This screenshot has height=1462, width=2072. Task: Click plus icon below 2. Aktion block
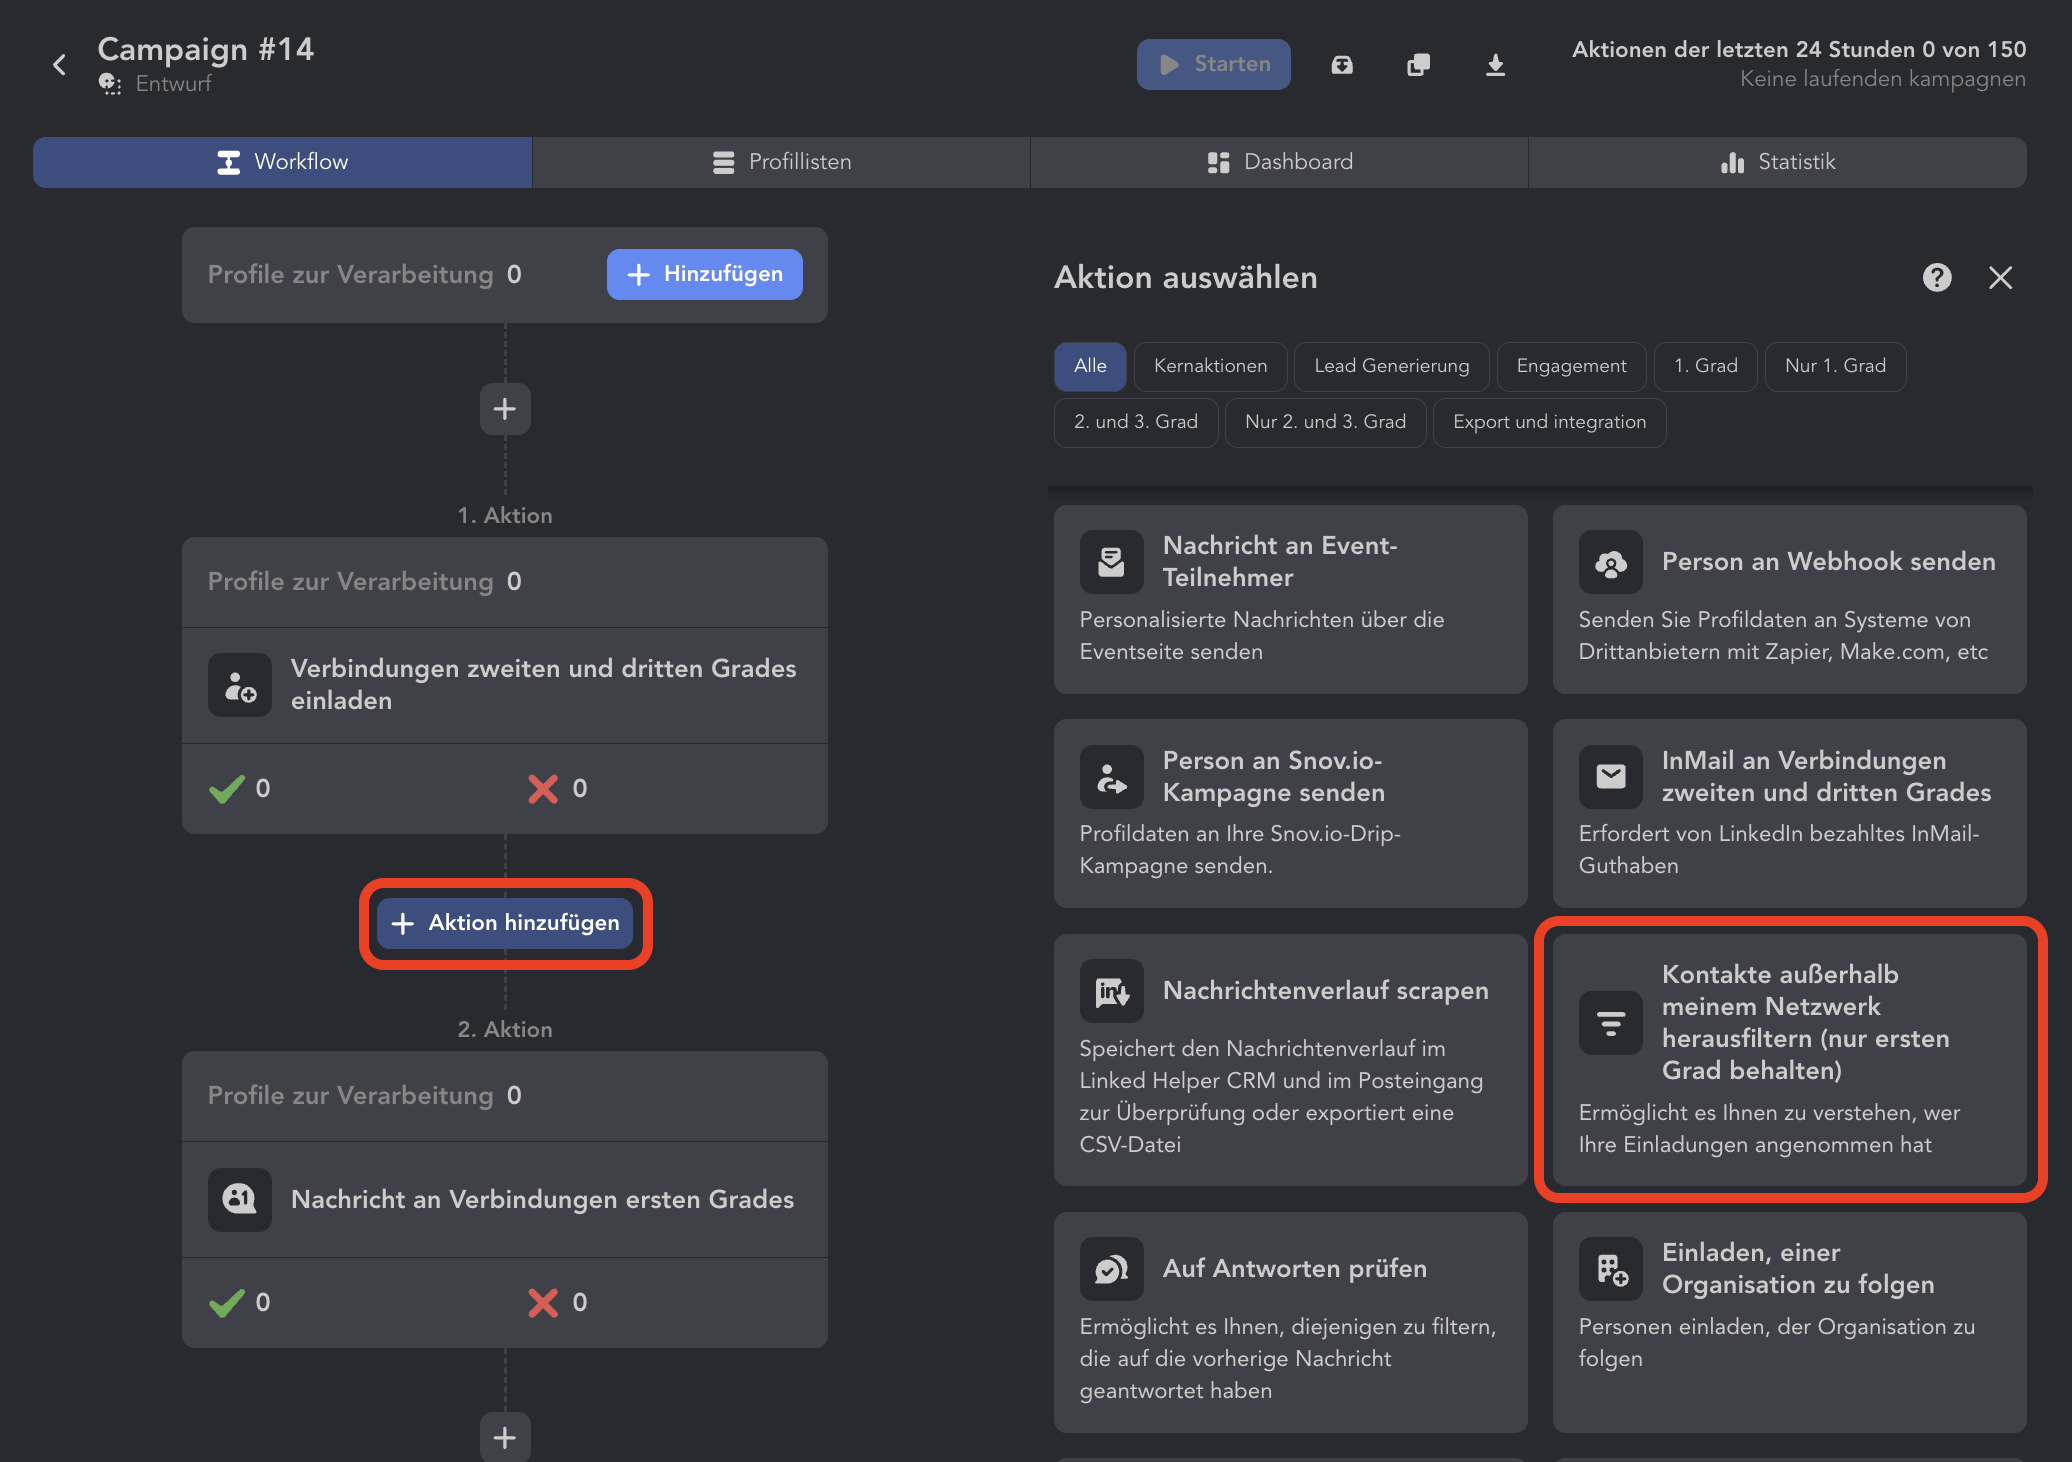[505, 1438]
